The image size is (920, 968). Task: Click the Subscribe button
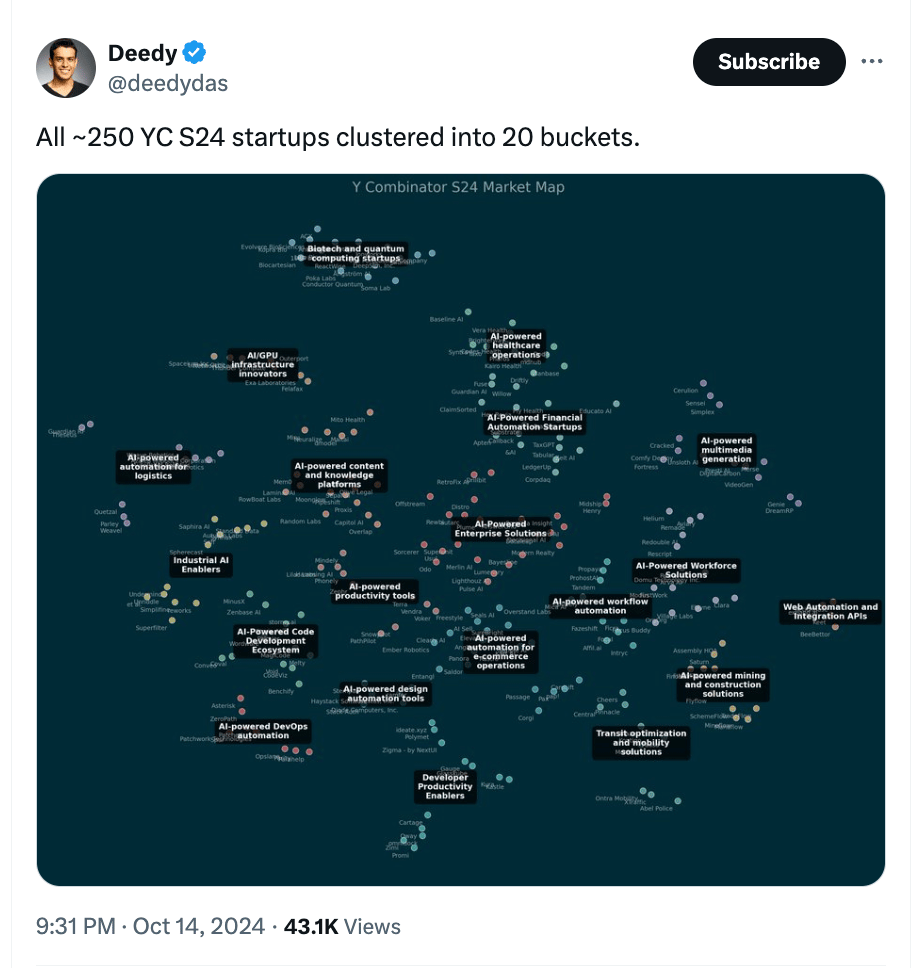coord(769,62)
